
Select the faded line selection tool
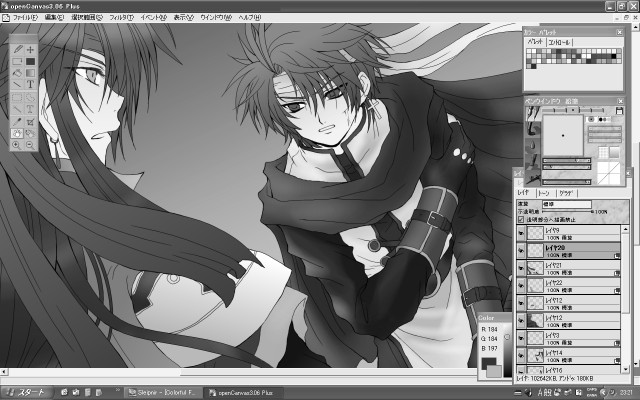pyautogui.click(x=17, y=109)
